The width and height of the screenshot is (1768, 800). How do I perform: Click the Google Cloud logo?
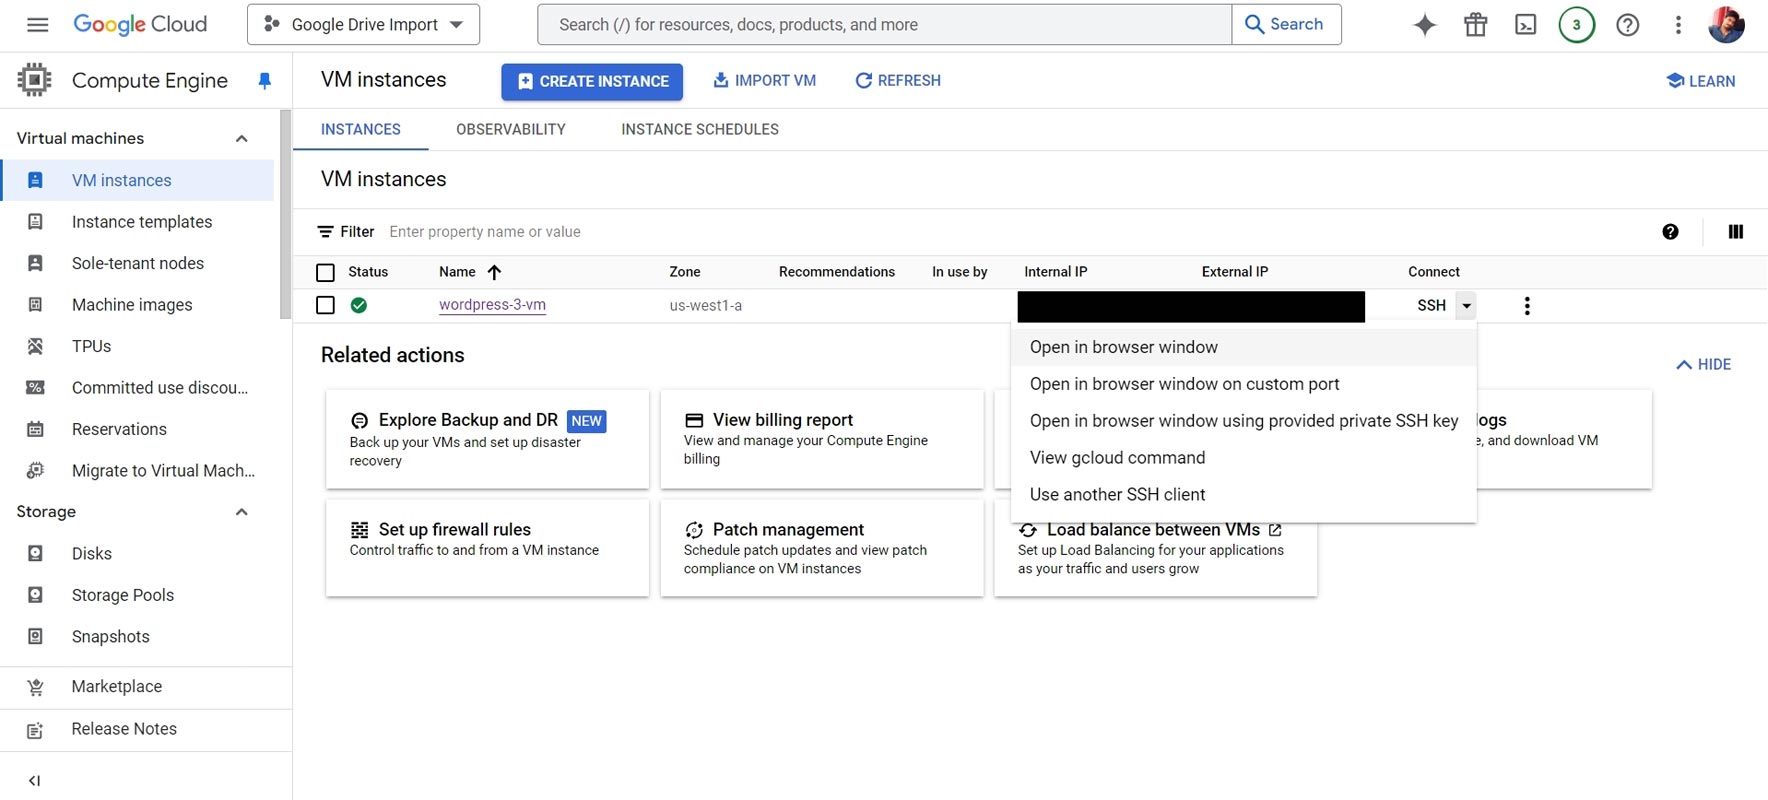[x=140, y=25]
